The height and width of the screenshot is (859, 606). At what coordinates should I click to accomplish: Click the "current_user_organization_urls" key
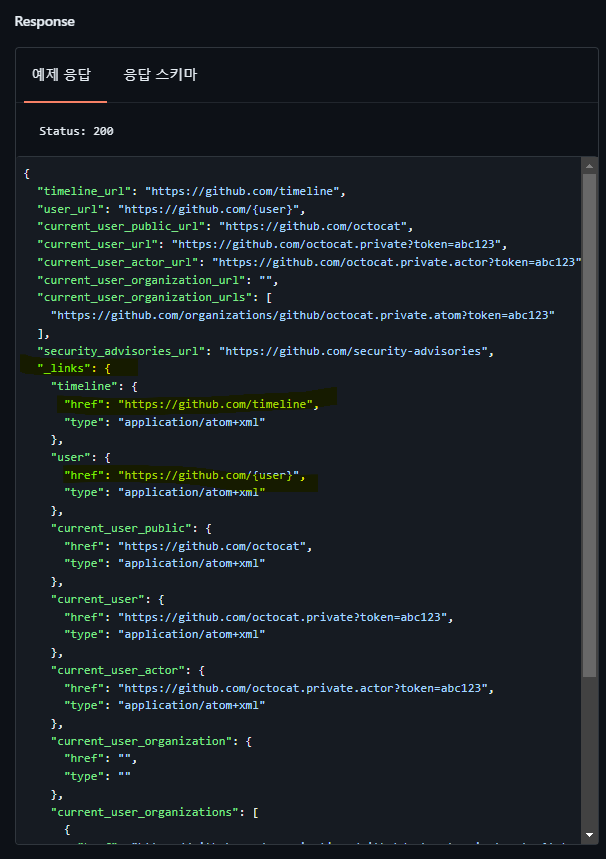click(144, 297)
